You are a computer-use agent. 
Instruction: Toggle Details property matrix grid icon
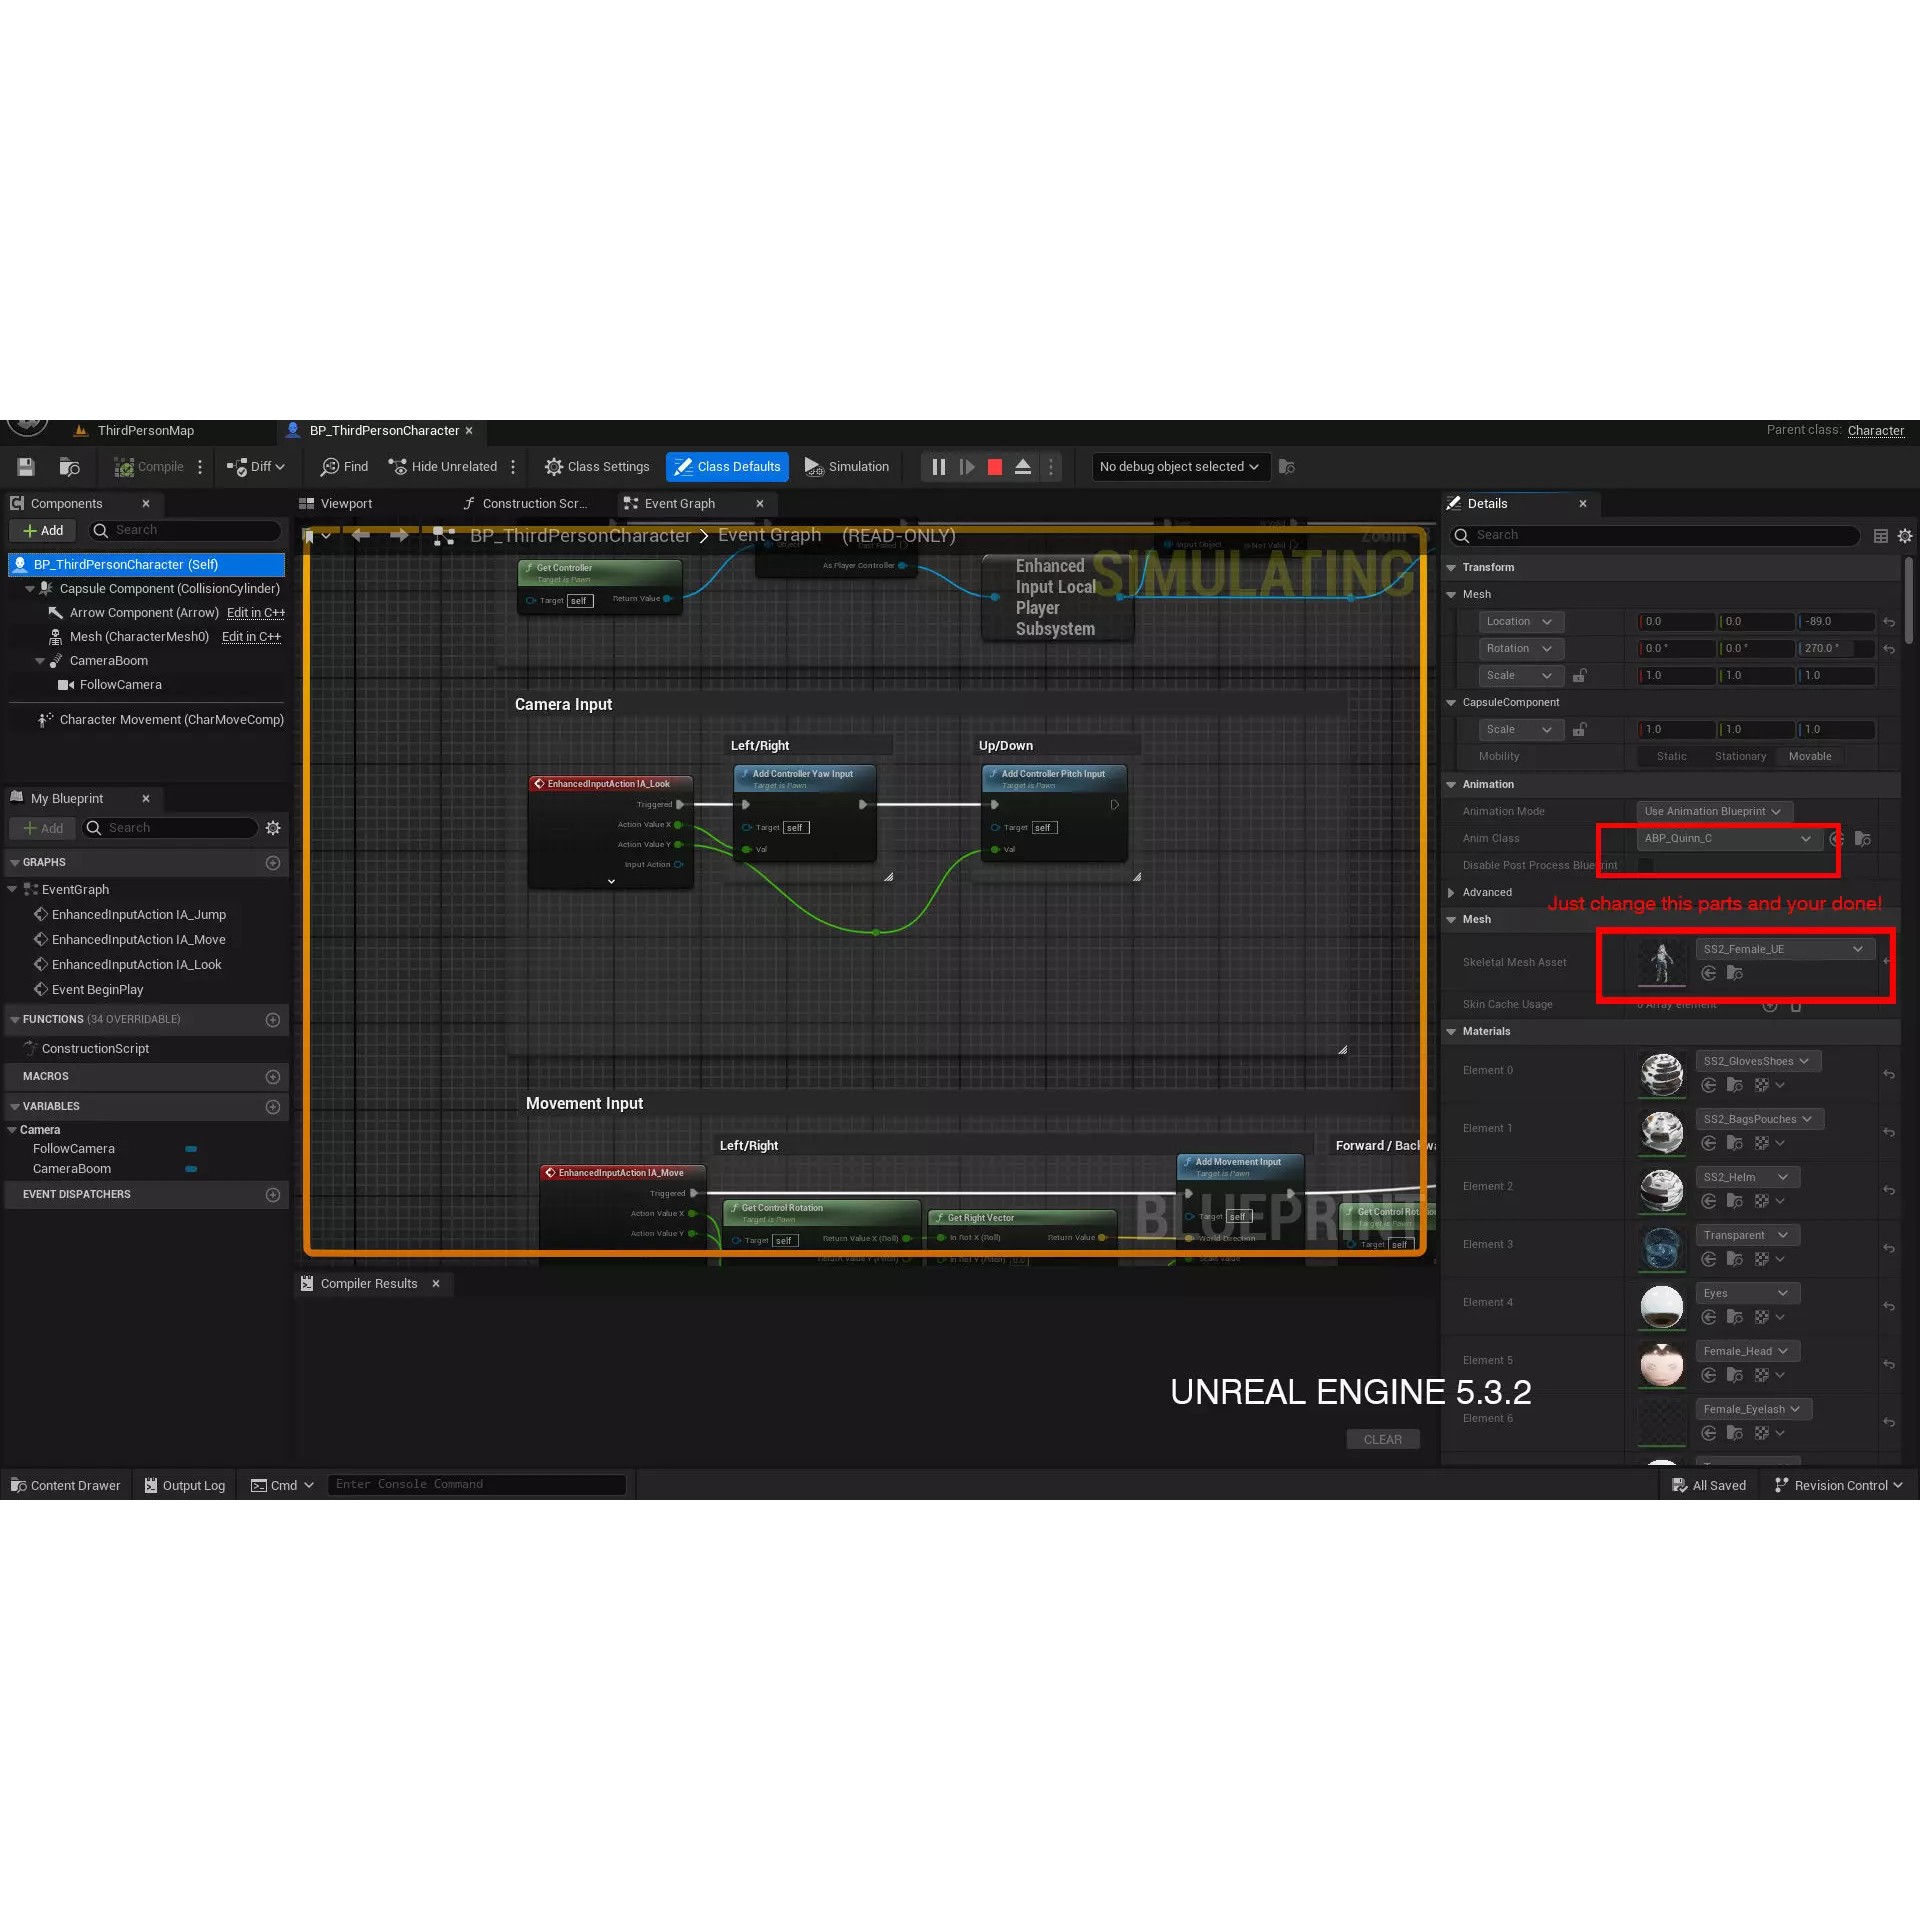click(1881, 536)
